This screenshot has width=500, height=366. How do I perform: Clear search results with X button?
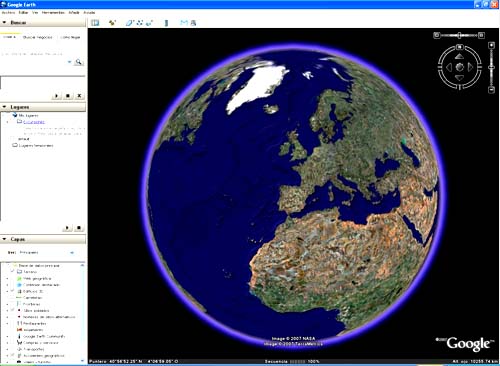point(79,96)
